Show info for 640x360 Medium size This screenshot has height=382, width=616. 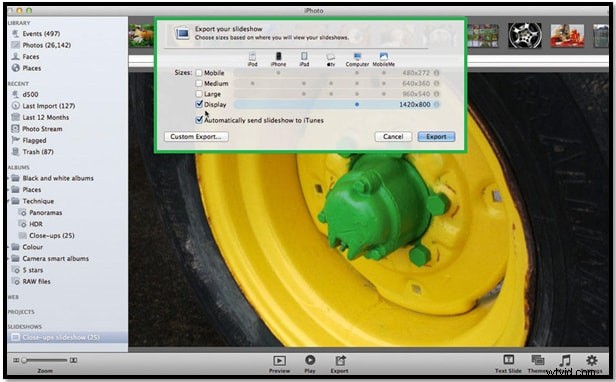(436, 83)
